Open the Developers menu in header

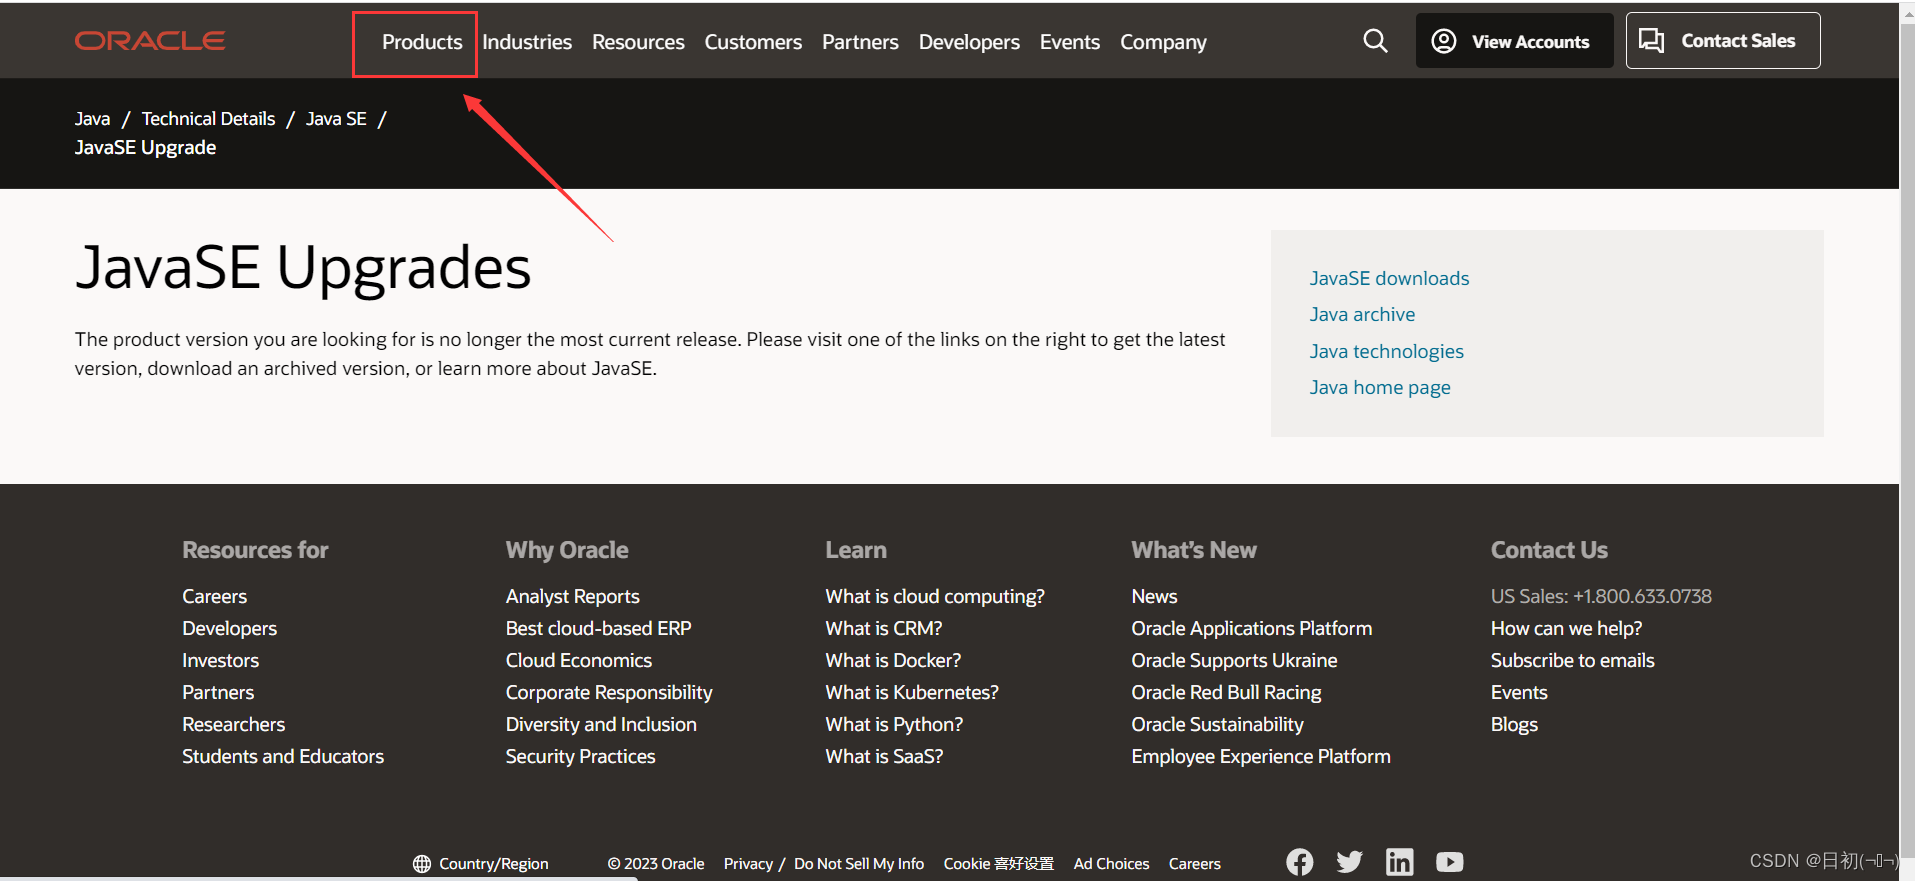point(969,42)
